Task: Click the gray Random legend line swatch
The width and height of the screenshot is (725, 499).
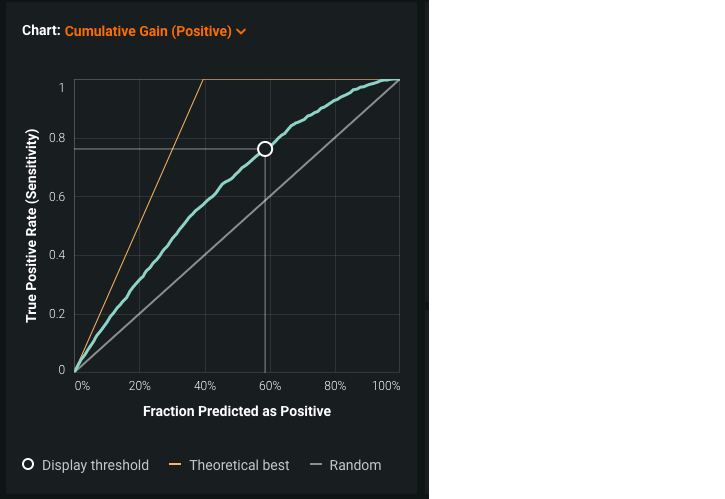Action: (x=315, y=464)
